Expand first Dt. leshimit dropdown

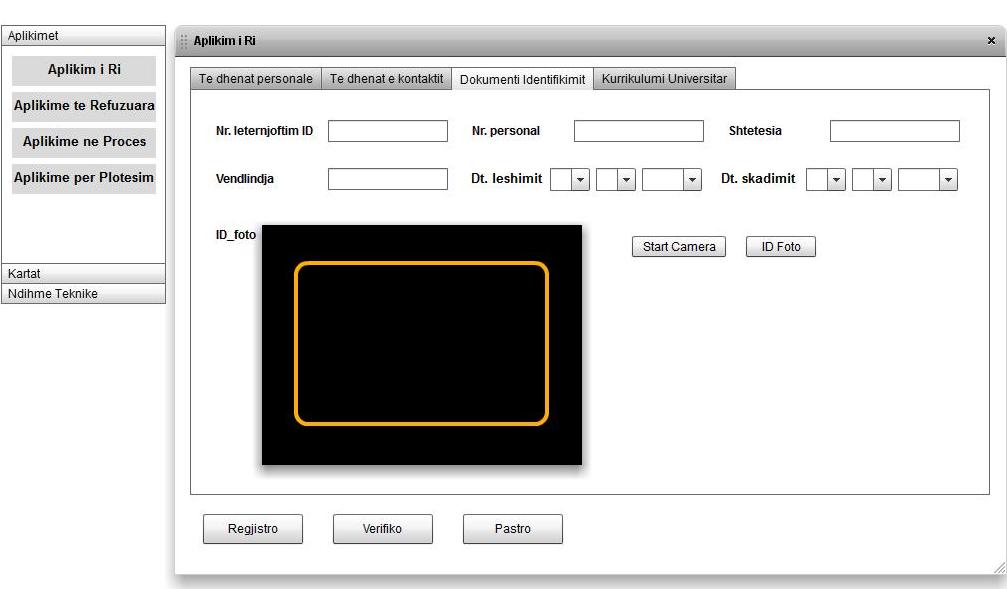point(580,180)
